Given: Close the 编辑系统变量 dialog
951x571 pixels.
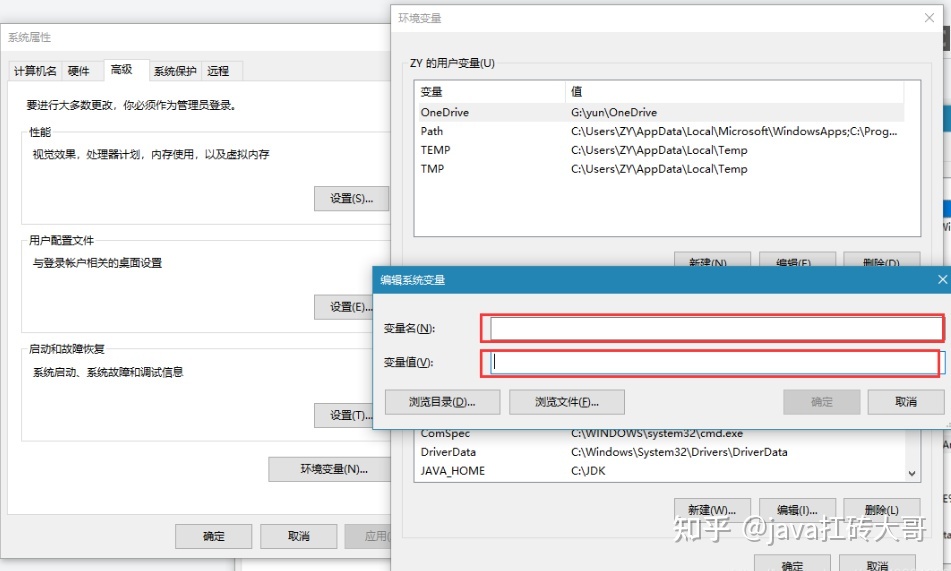Looking at the screenshot, I should (x=942, y=280).
